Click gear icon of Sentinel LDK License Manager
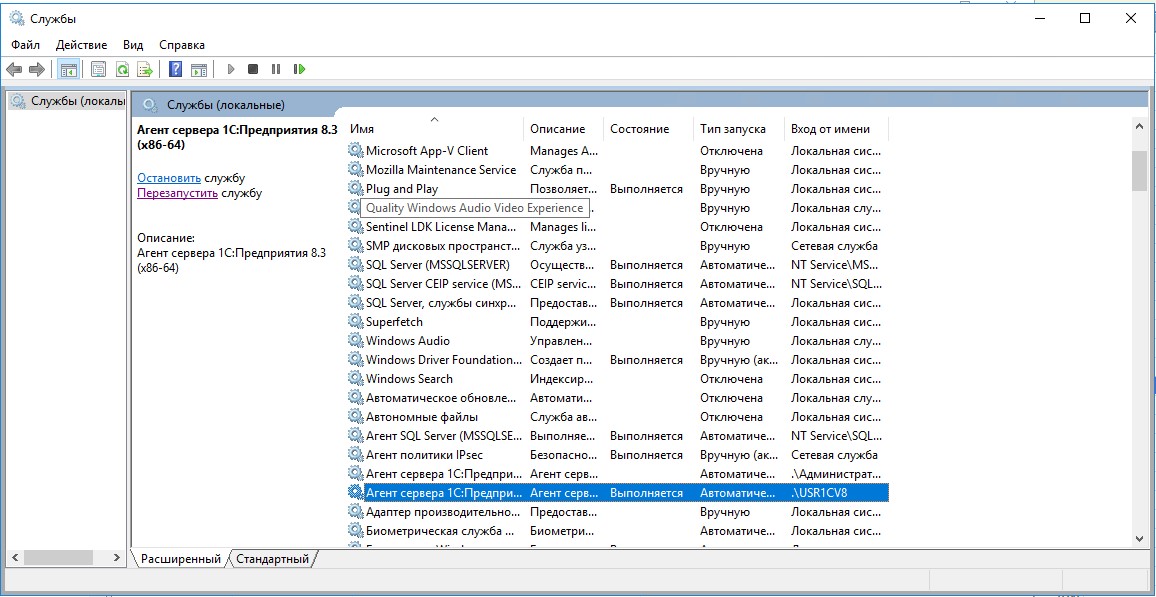 tap(356, 227)
